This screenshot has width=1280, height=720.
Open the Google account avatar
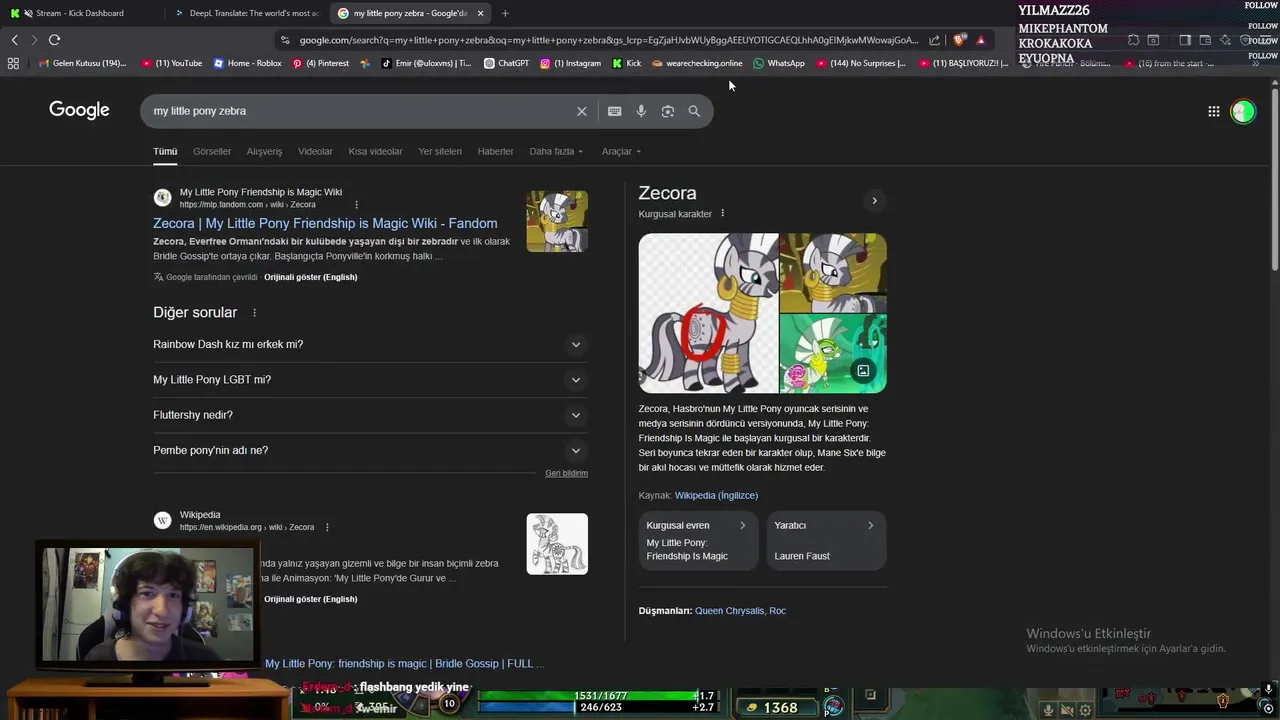tap(1243, 112)
